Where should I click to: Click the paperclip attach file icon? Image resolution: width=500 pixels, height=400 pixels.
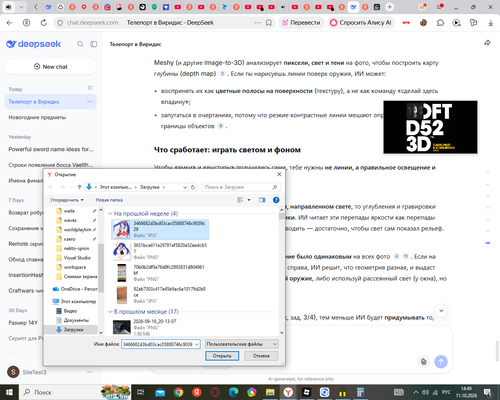click(x=424, y=362)
